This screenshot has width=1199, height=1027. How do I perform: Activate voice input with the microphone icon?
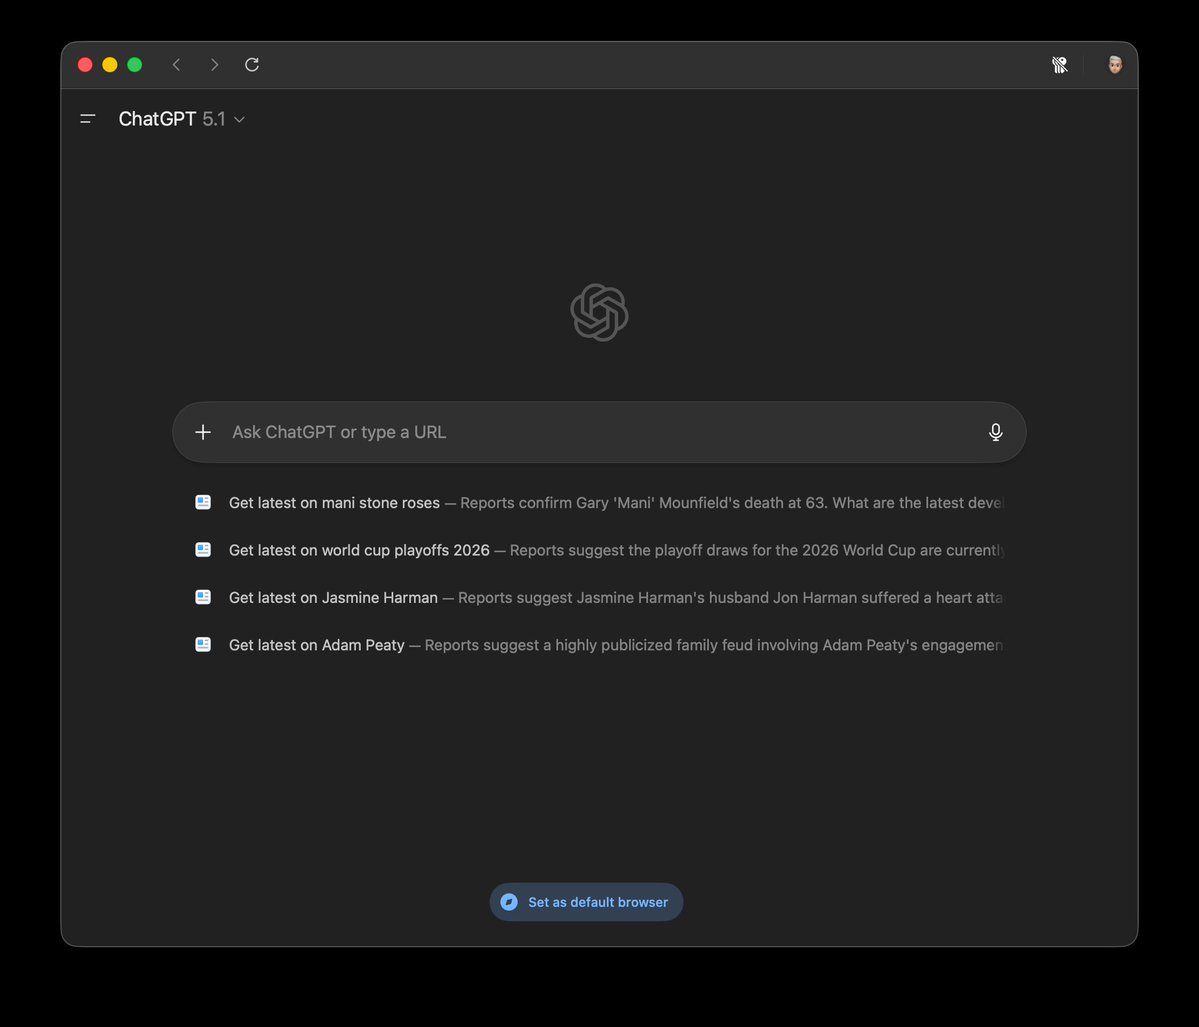995,432
